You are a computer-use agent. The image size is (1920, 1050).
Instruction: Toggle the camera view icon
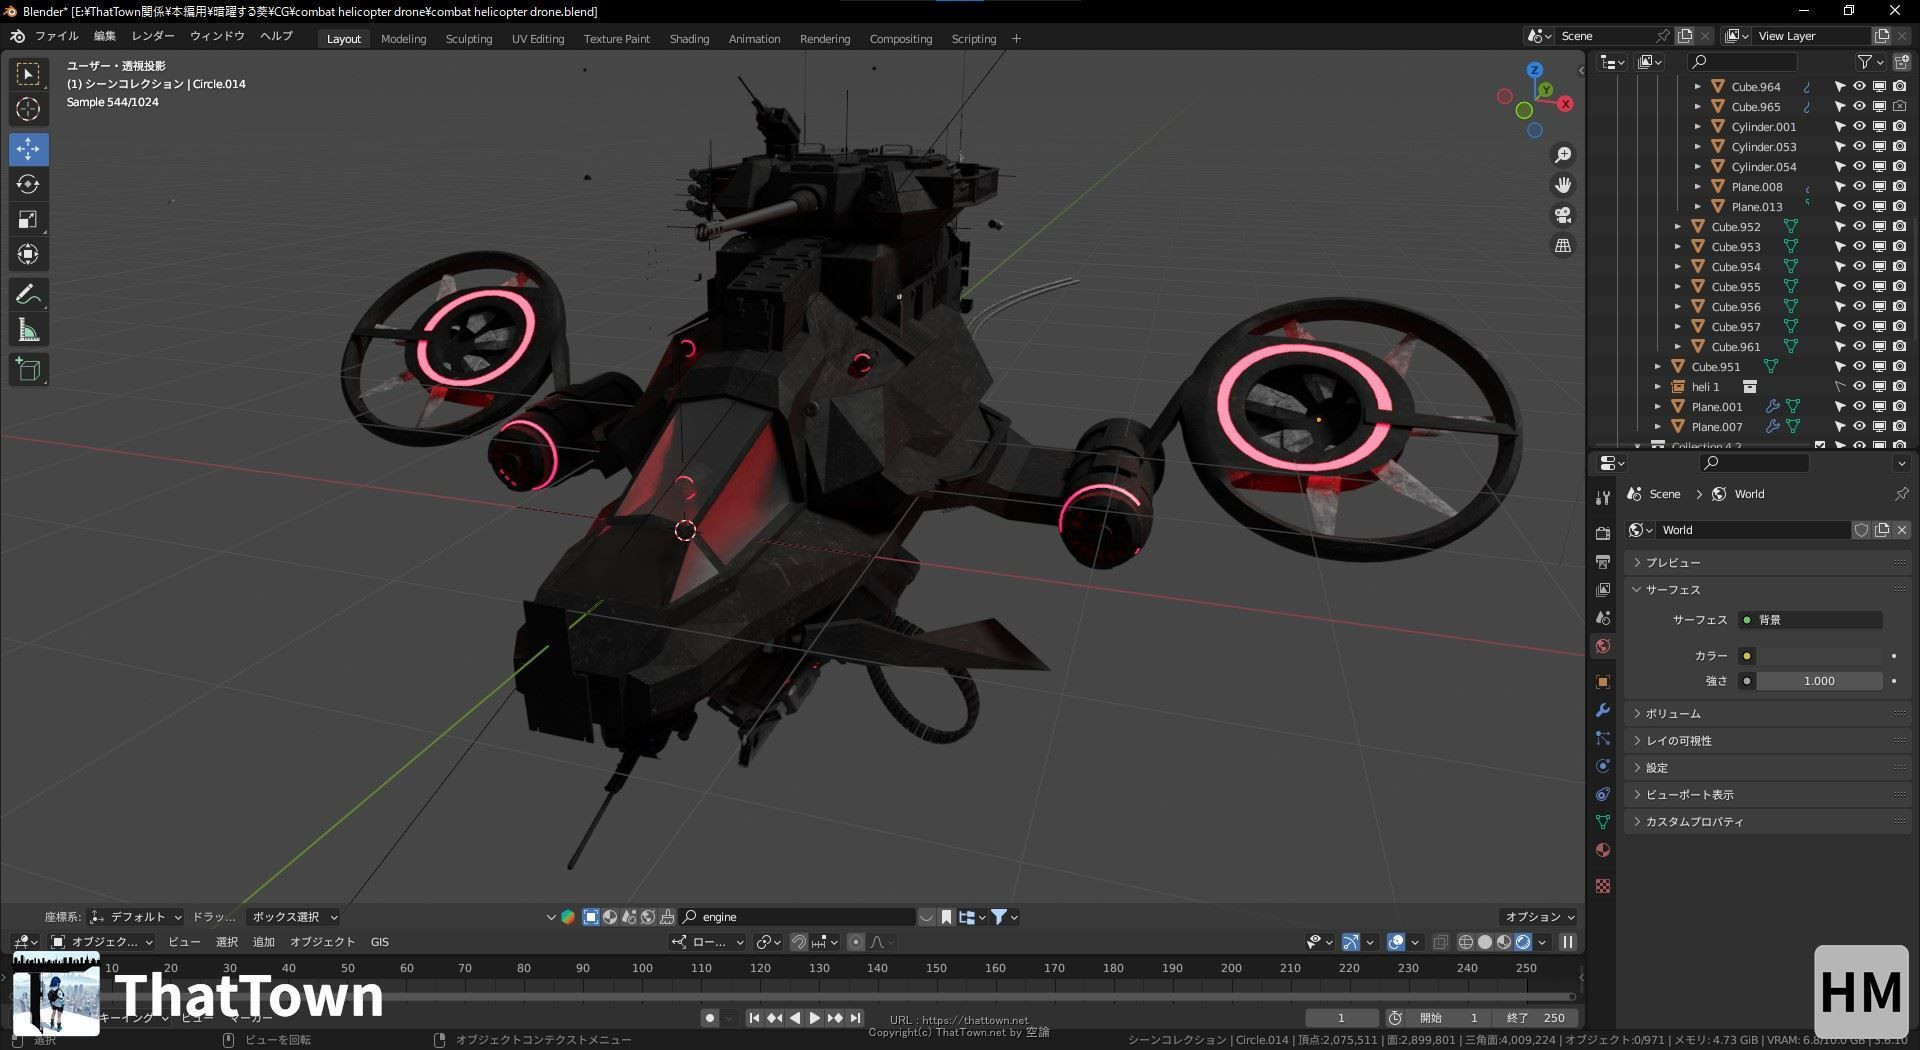1563,215
